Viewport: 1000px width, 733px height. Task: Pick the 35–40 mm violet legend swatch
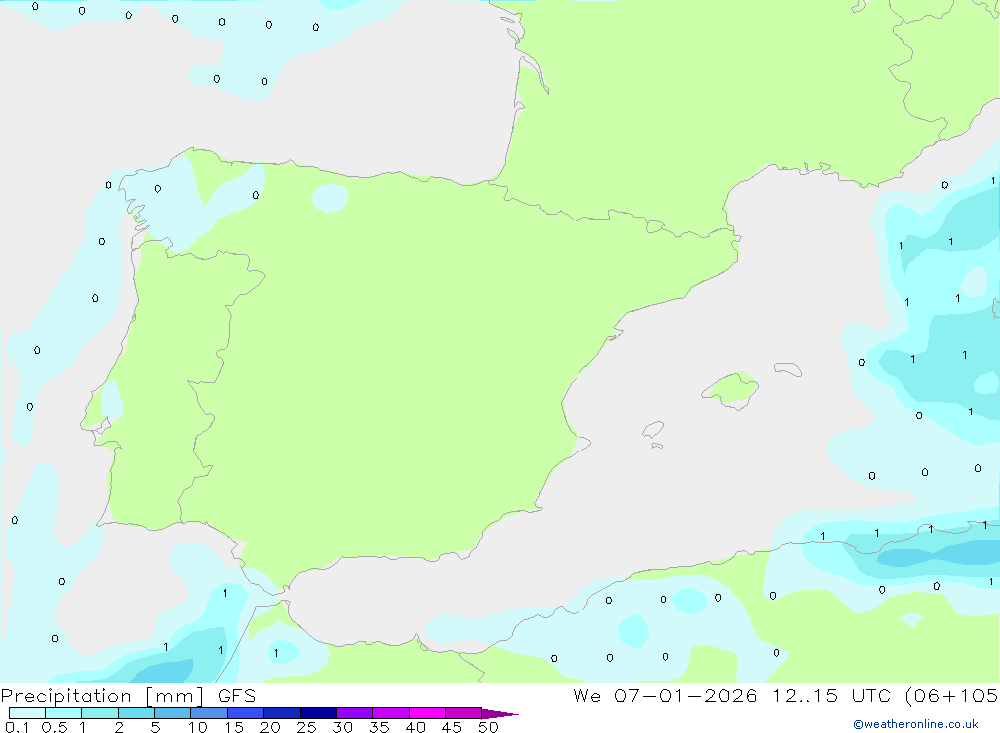[x=391, y=713]
